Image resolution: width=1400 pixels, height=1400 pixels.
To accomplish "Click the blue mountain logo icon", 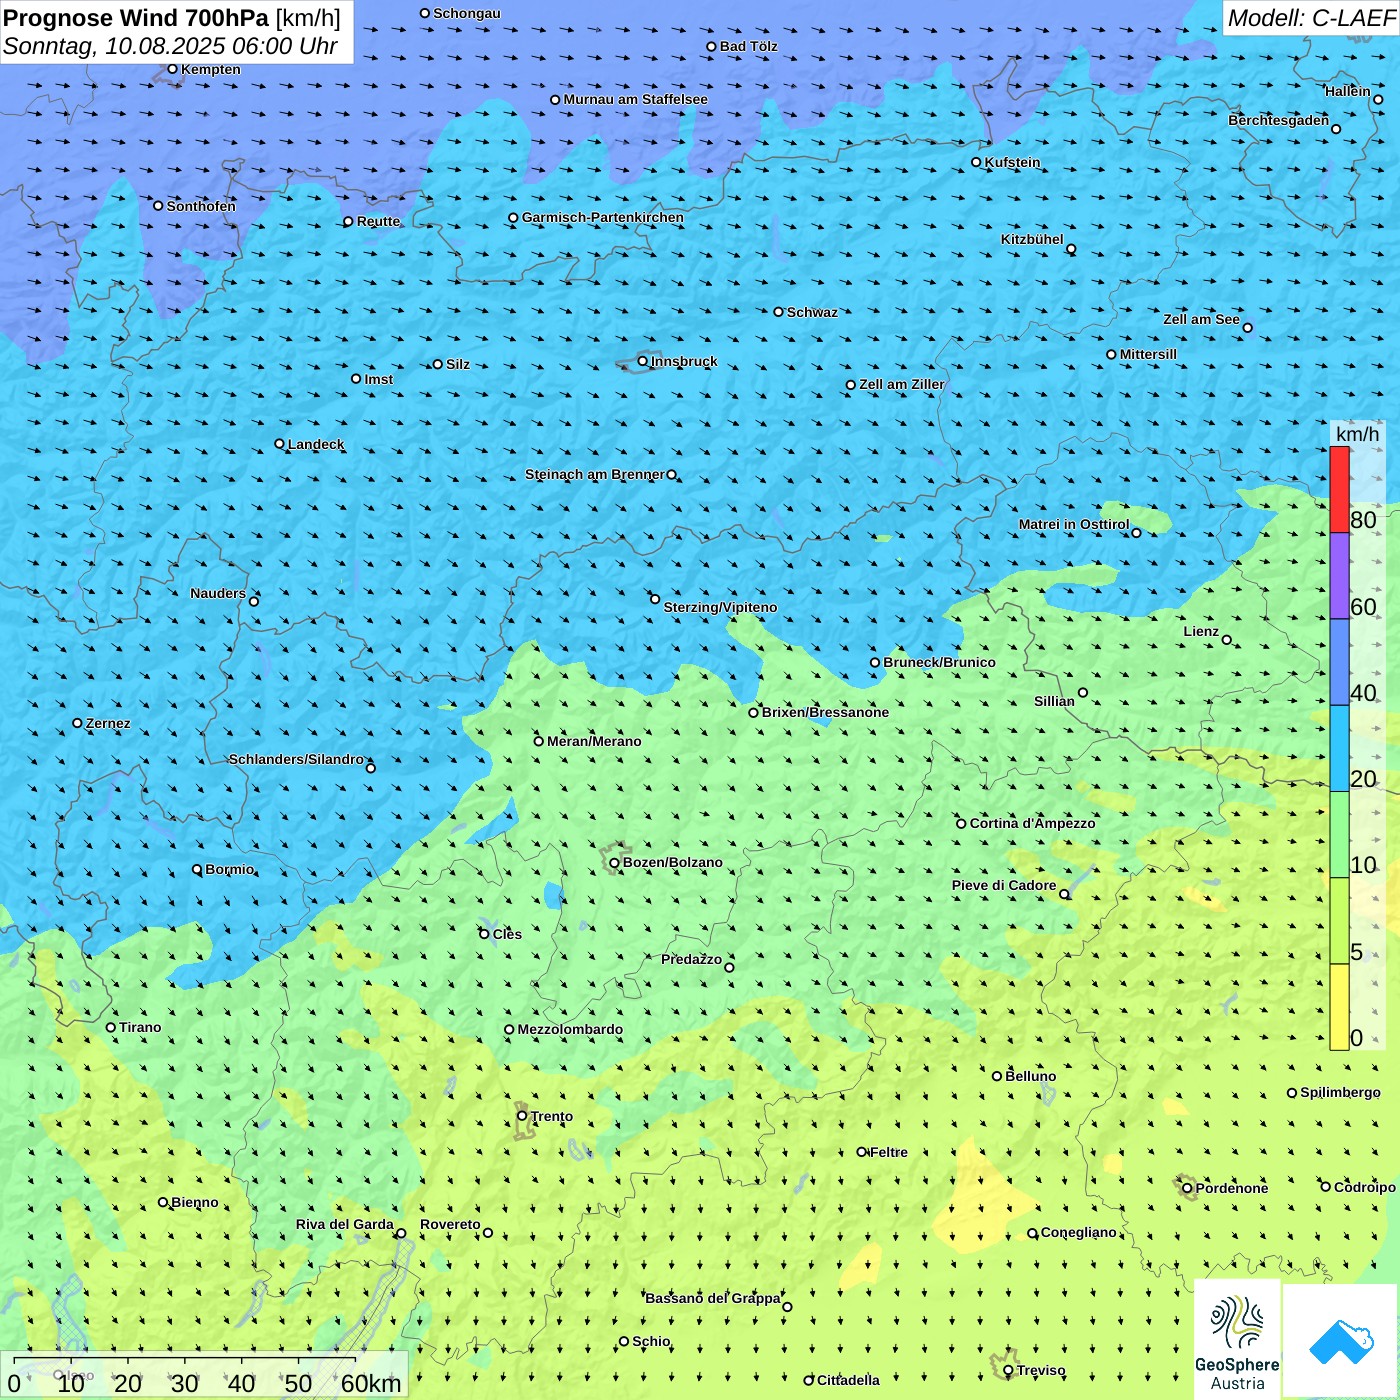I will [1341, 1341].
